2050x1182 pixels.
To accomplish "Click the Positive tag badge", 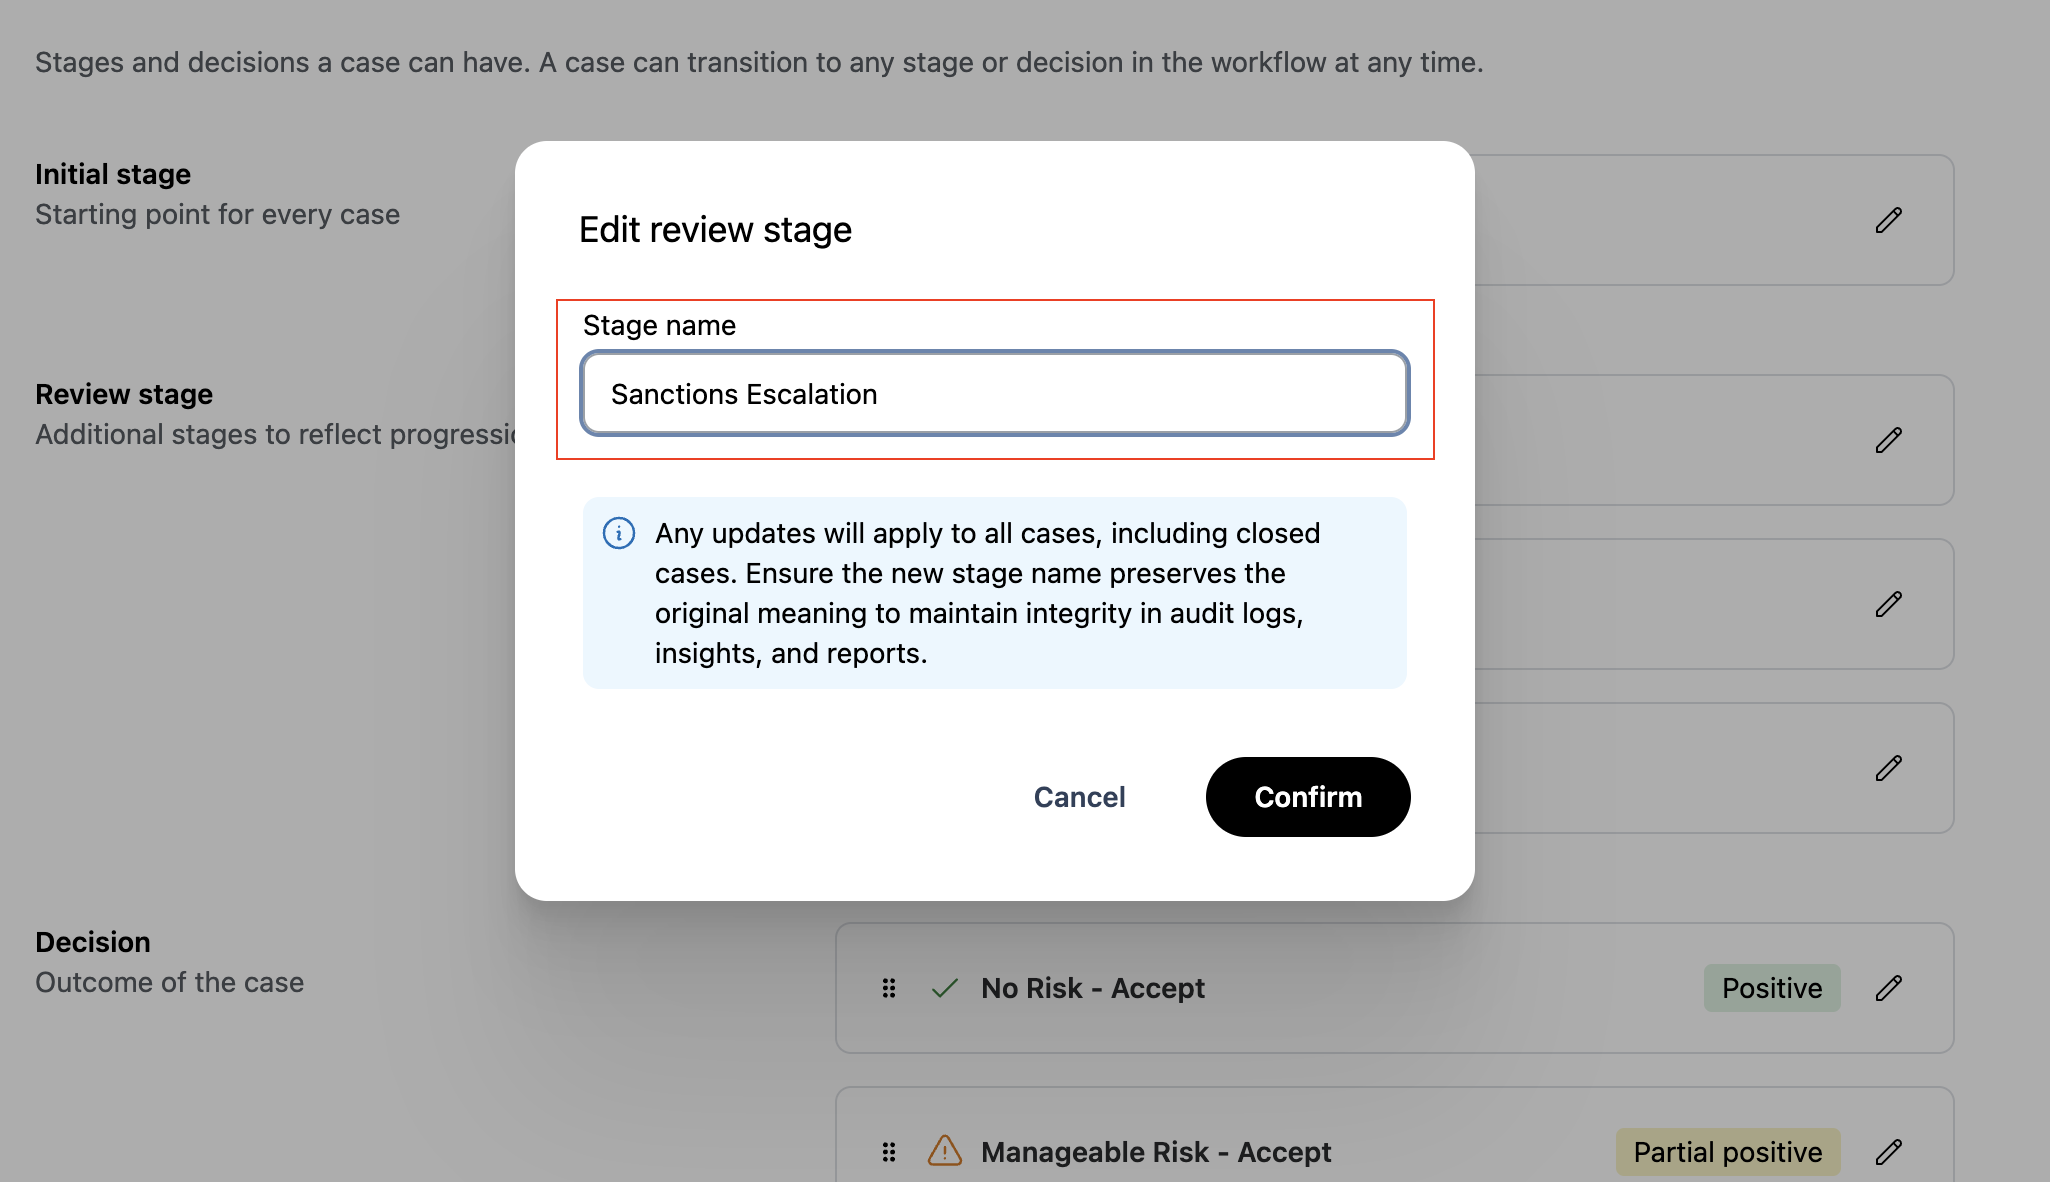I will [1771, 988].
